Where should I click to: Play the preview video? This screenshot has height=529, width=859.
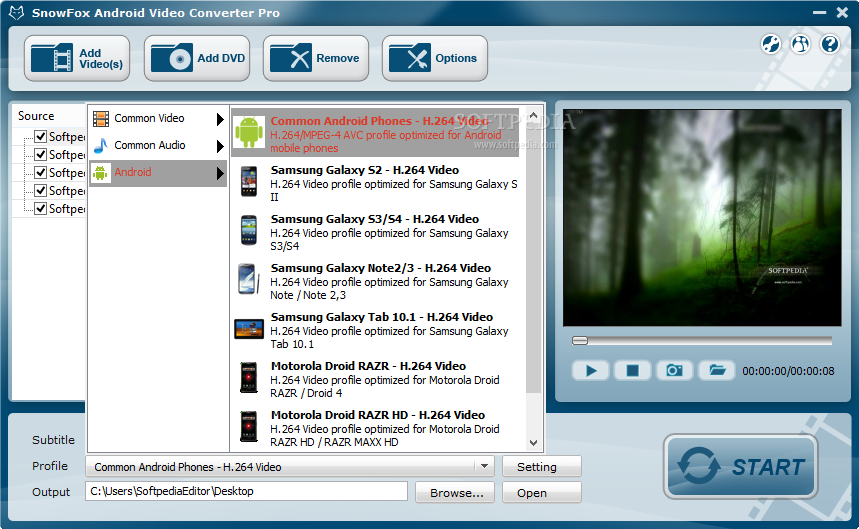pos(591,371)
